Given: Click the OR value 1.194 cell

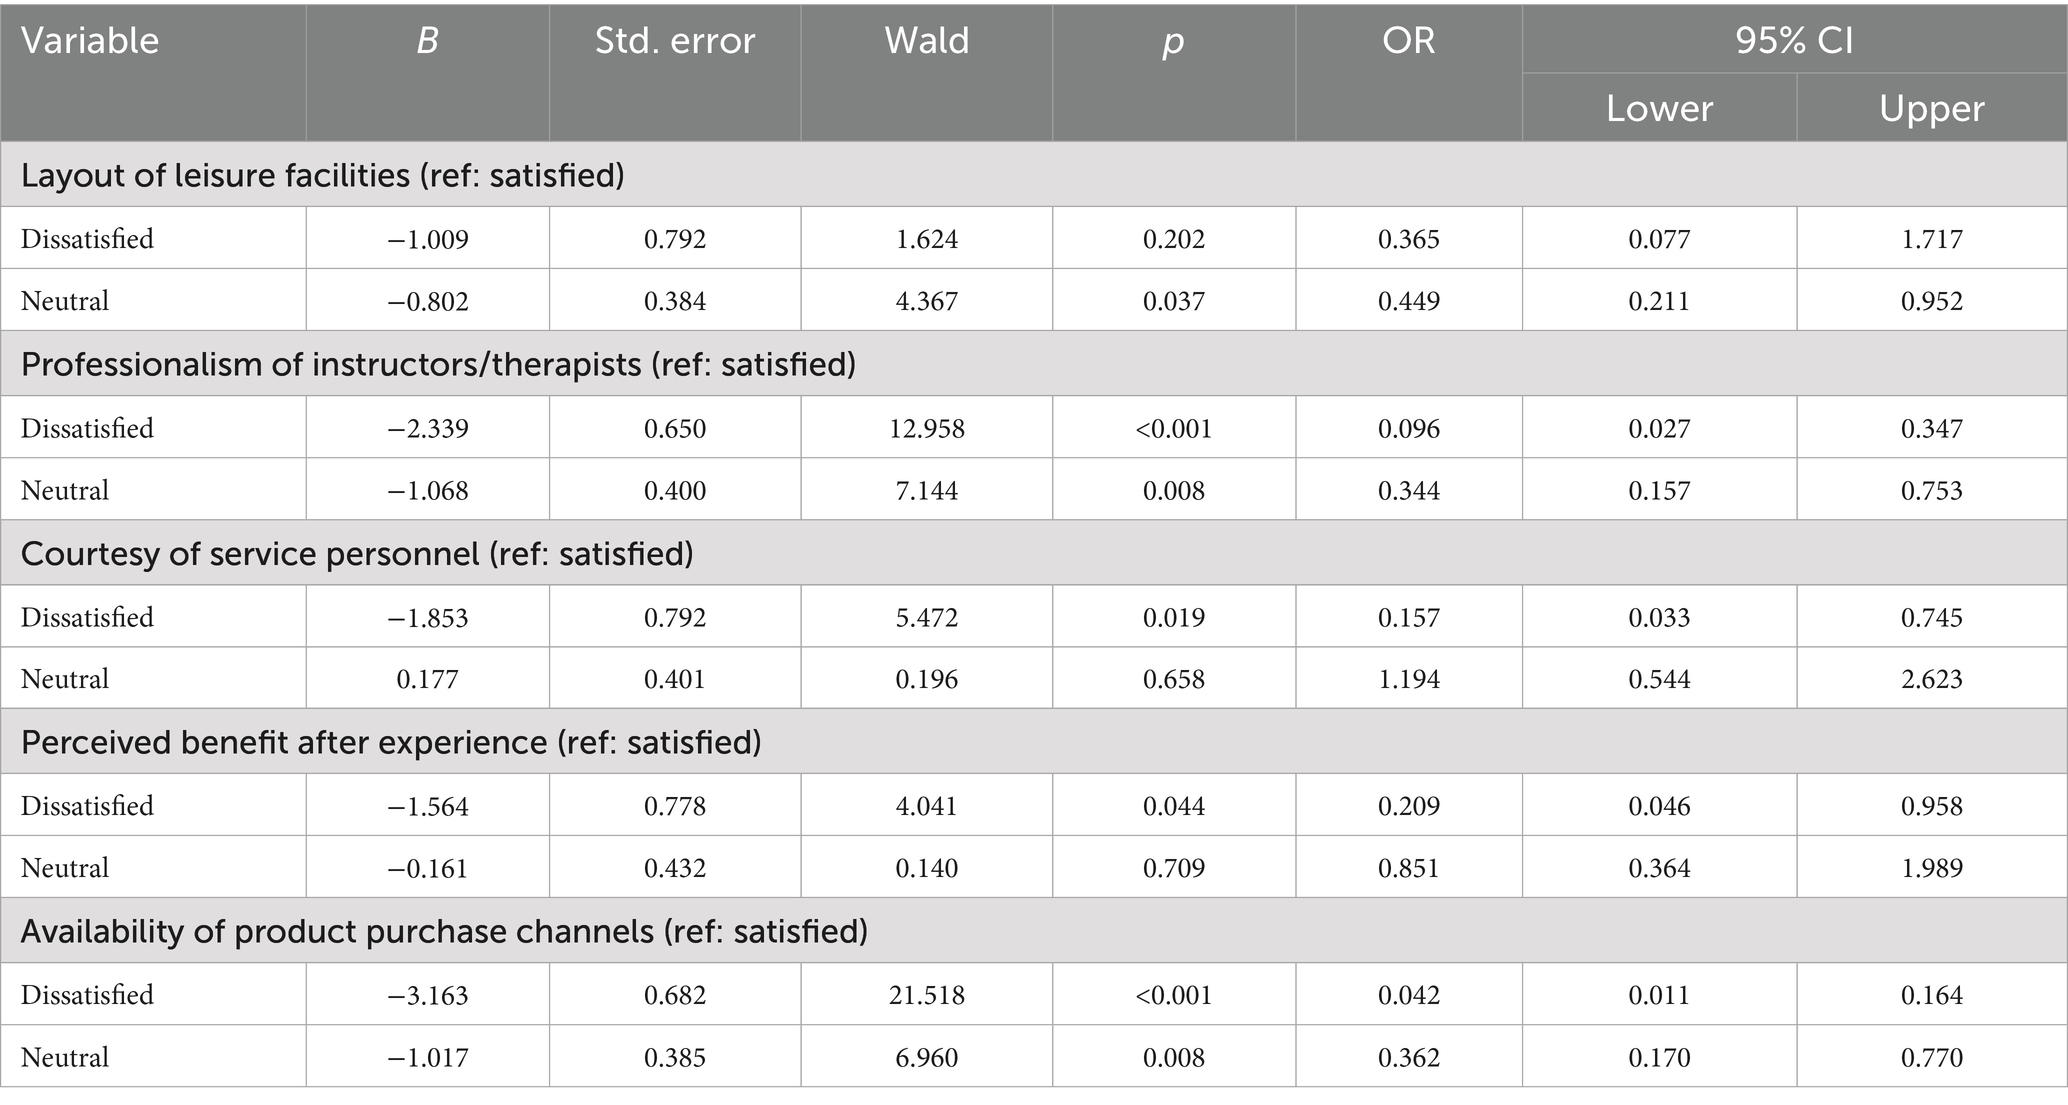Looking at the screenshot, I should (x=1408, y=679).
